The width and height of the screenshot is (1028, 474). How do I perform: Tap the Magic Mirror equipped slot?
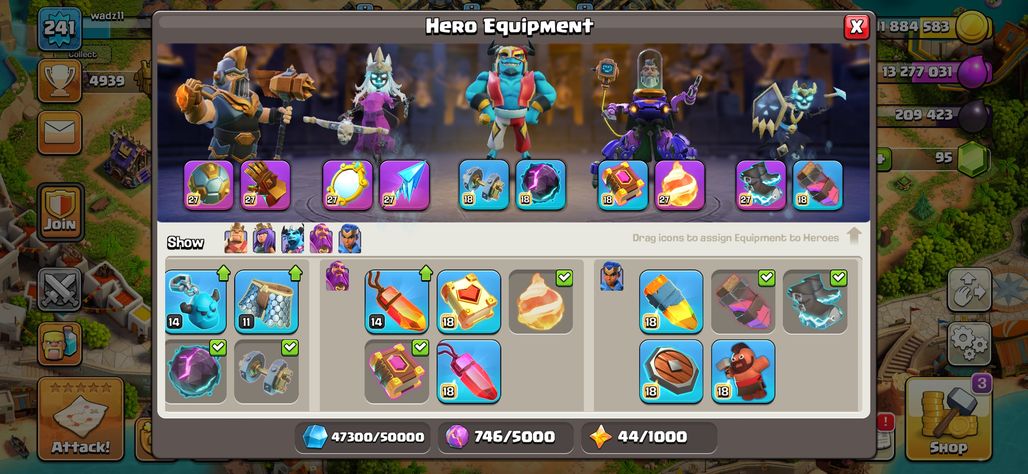347,185
